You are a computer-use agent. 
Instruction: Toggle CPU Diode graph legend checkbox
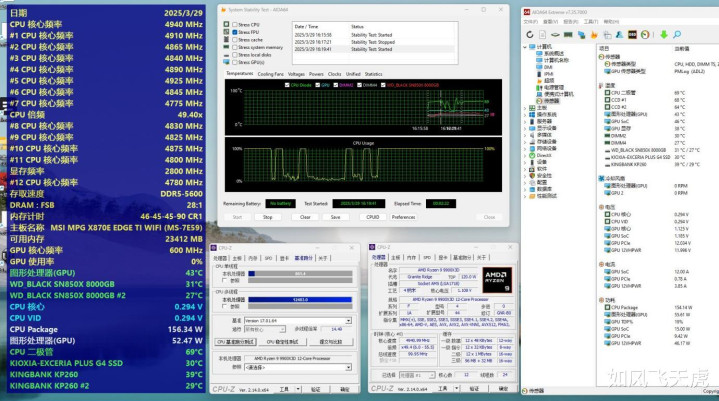click(287, 85)
